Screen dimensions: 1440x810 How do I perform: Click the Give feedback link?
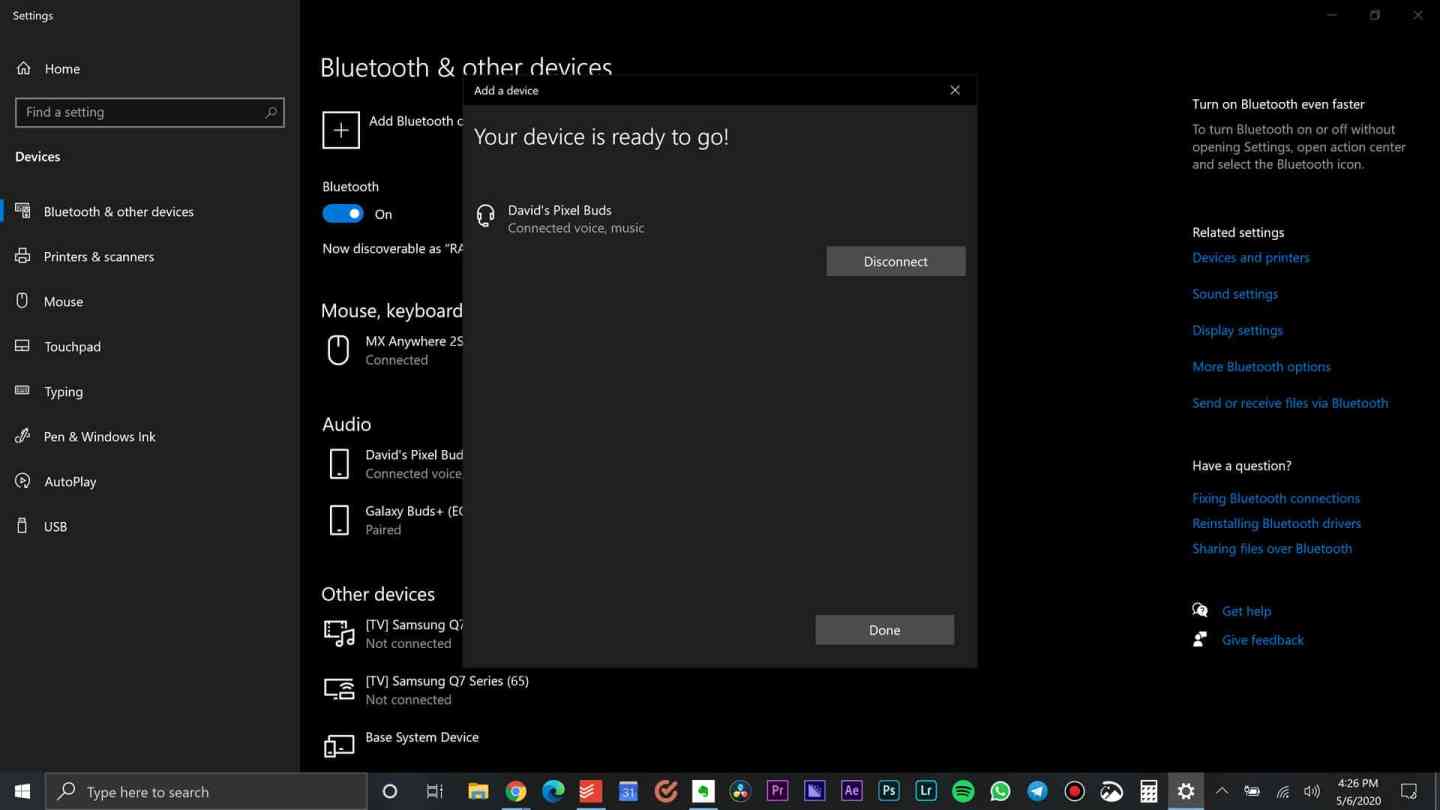point(1262,640)
